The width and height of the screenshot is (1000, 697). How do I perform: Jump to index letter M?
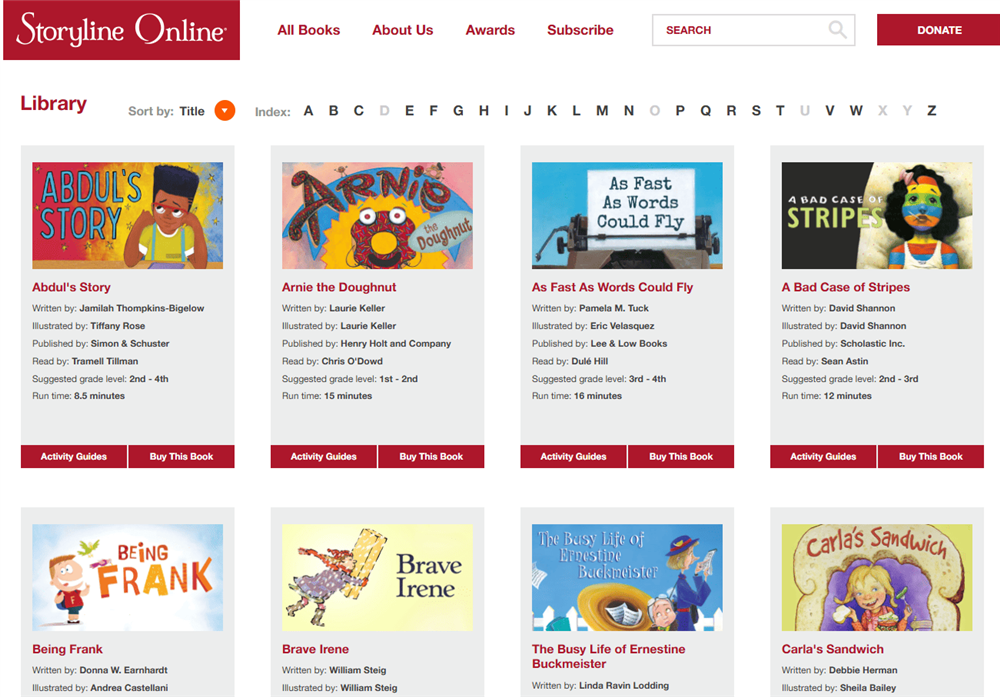pyautogui.click(x=602, y=111)
